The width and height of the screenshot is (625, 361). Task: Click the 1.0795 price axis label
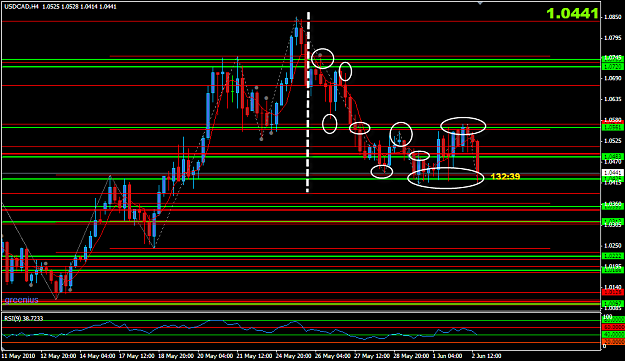613,38
